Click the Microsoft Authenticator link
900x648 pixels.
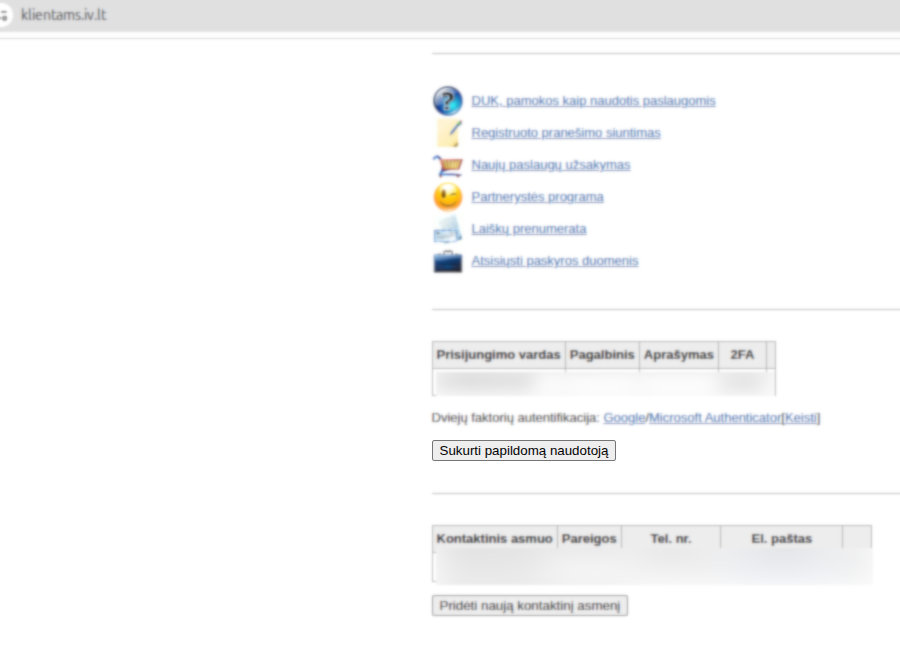[x=715, y=418]
